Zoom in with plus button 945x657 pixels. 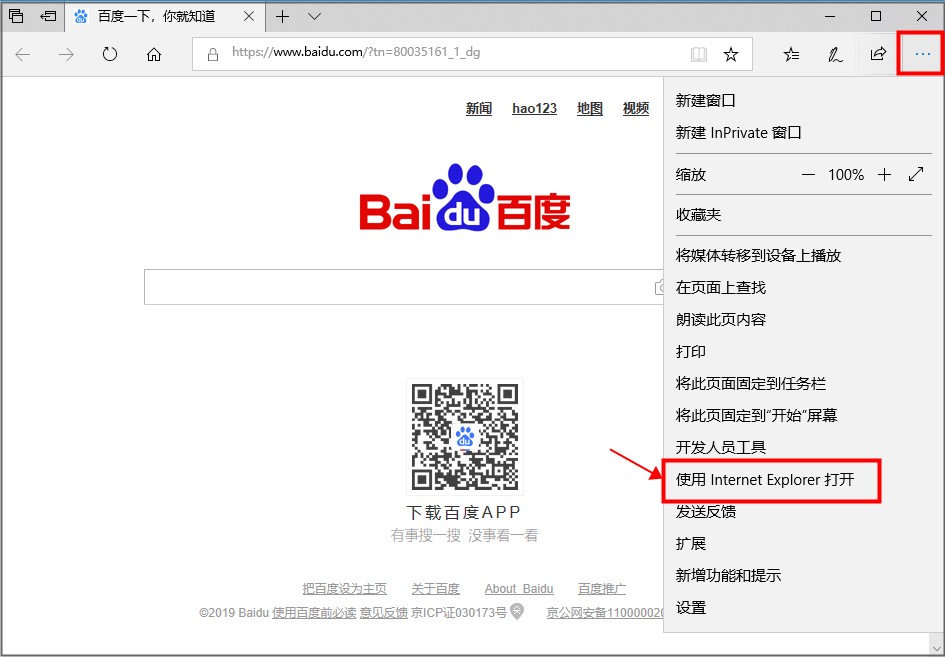[x=884, y=175]
